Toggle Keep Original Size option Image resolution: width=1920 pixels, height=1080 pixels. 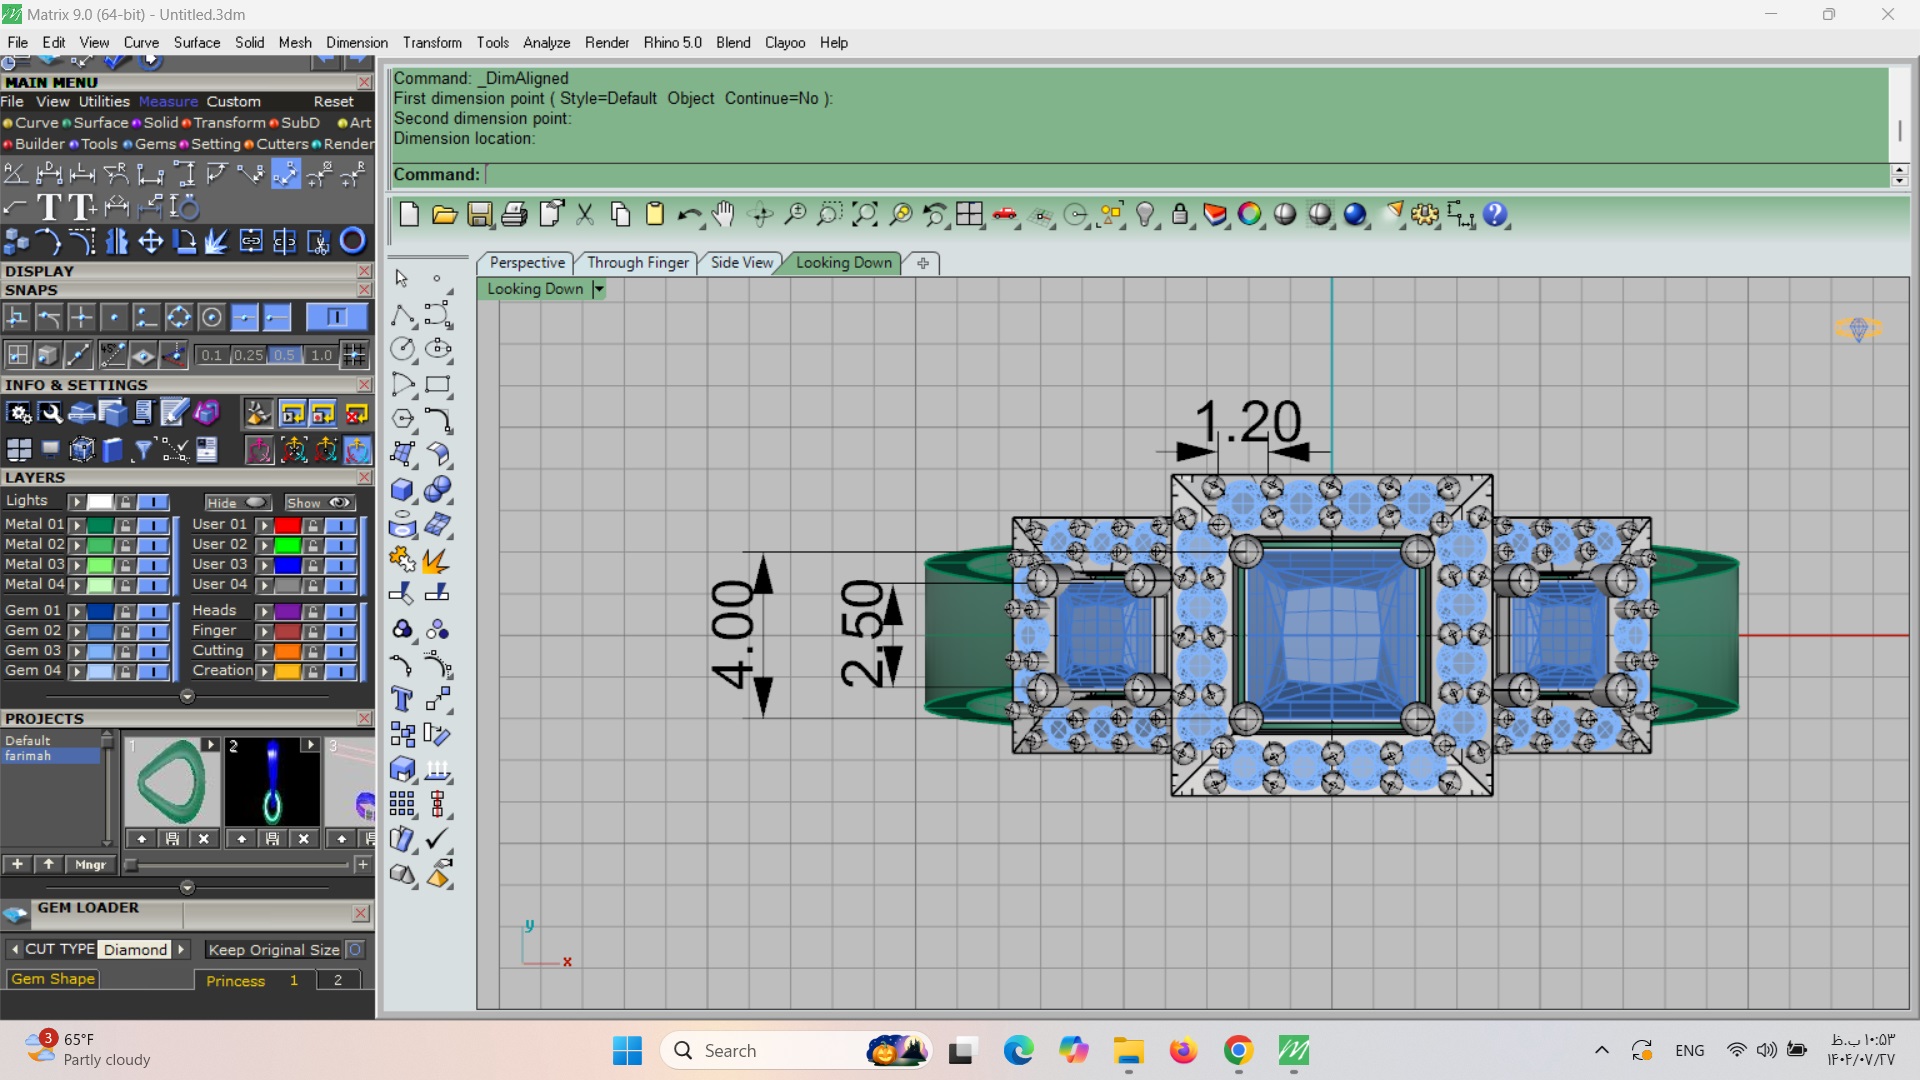pyautogui.click(x=355, y=950)
